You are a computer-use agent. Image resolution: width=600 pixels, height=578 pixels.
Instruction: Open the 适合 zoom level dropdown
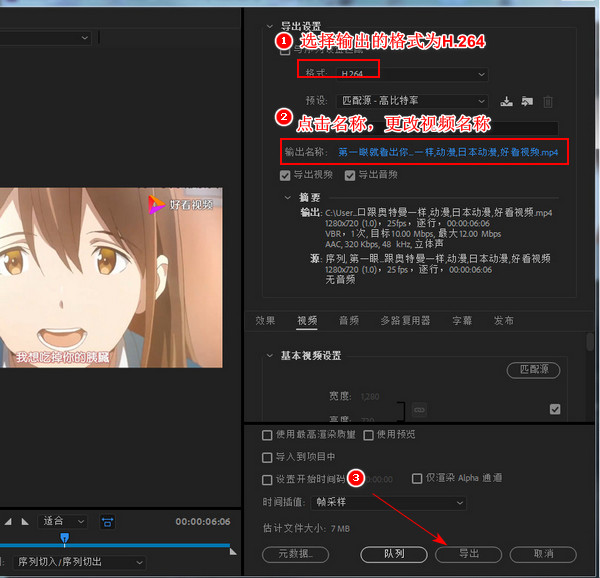(62, 521)
